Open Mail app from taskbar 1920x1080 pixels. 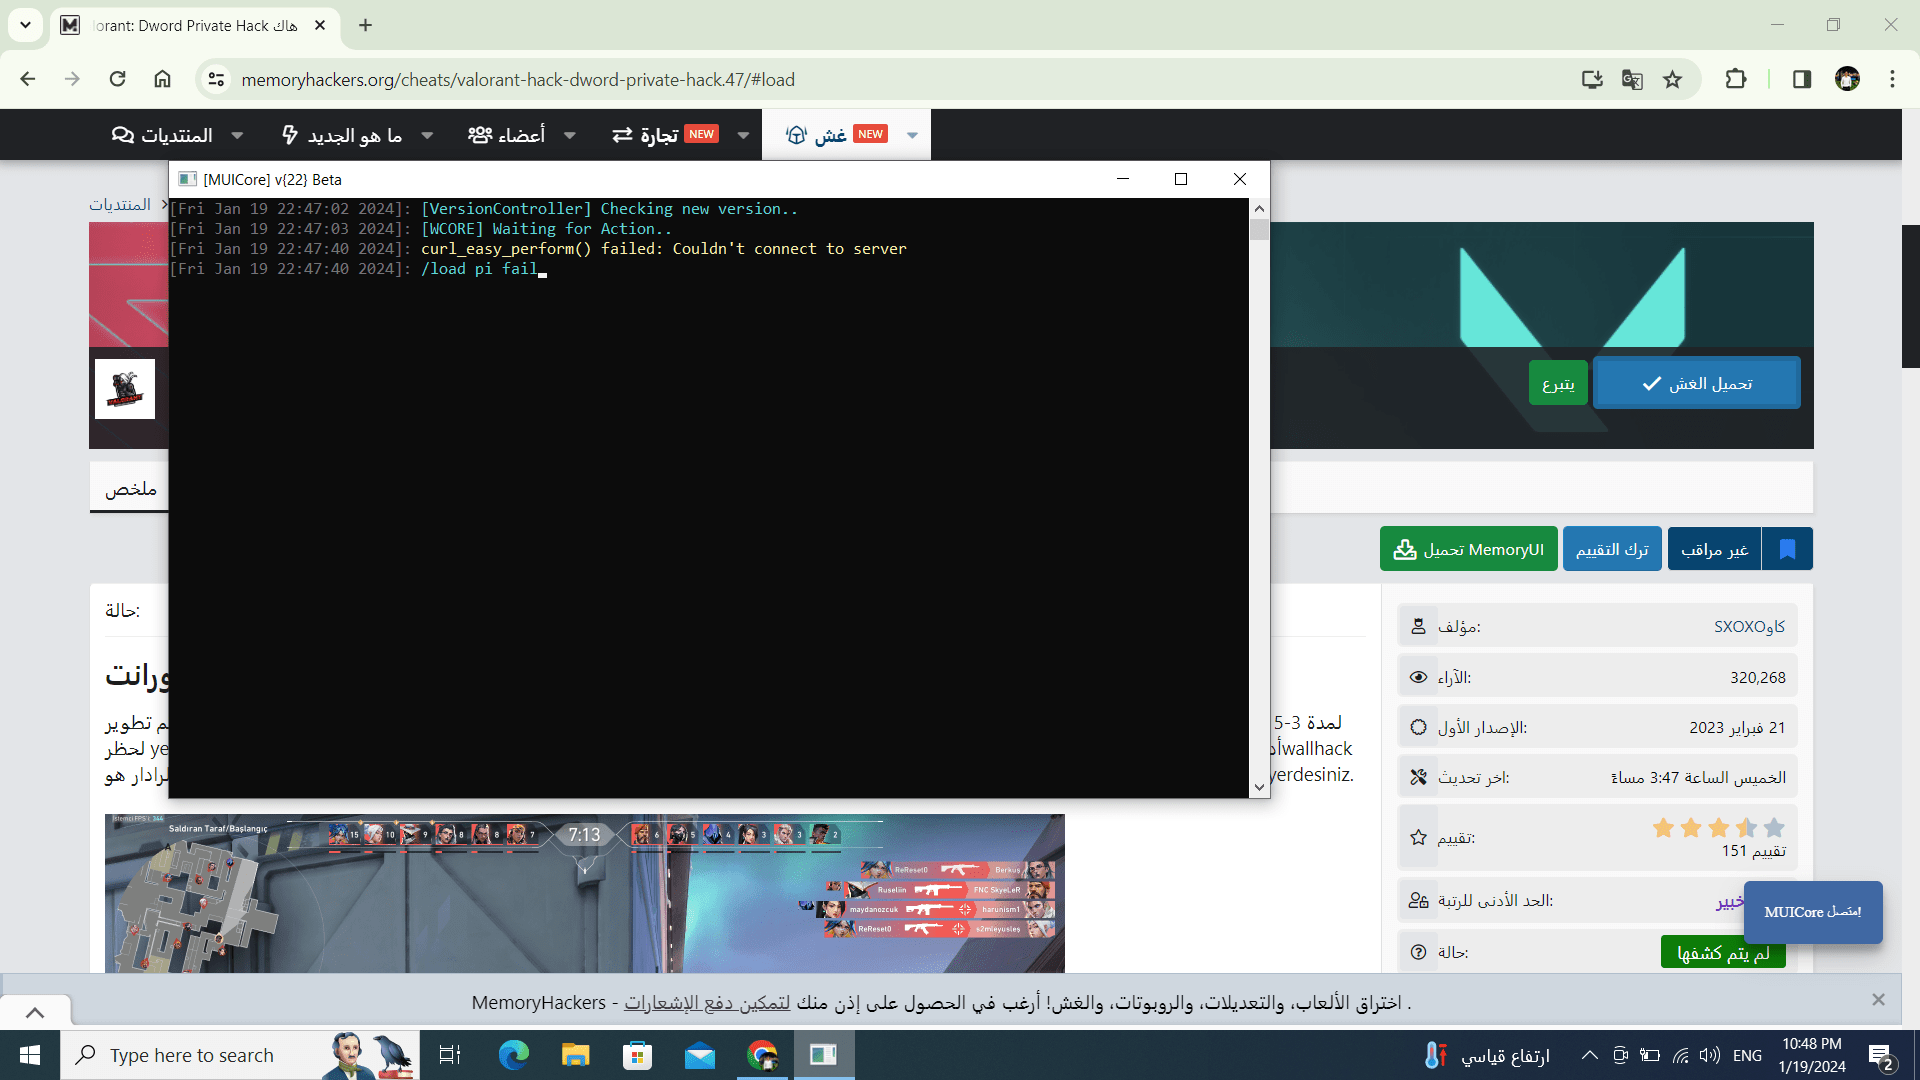point(700,1055)
